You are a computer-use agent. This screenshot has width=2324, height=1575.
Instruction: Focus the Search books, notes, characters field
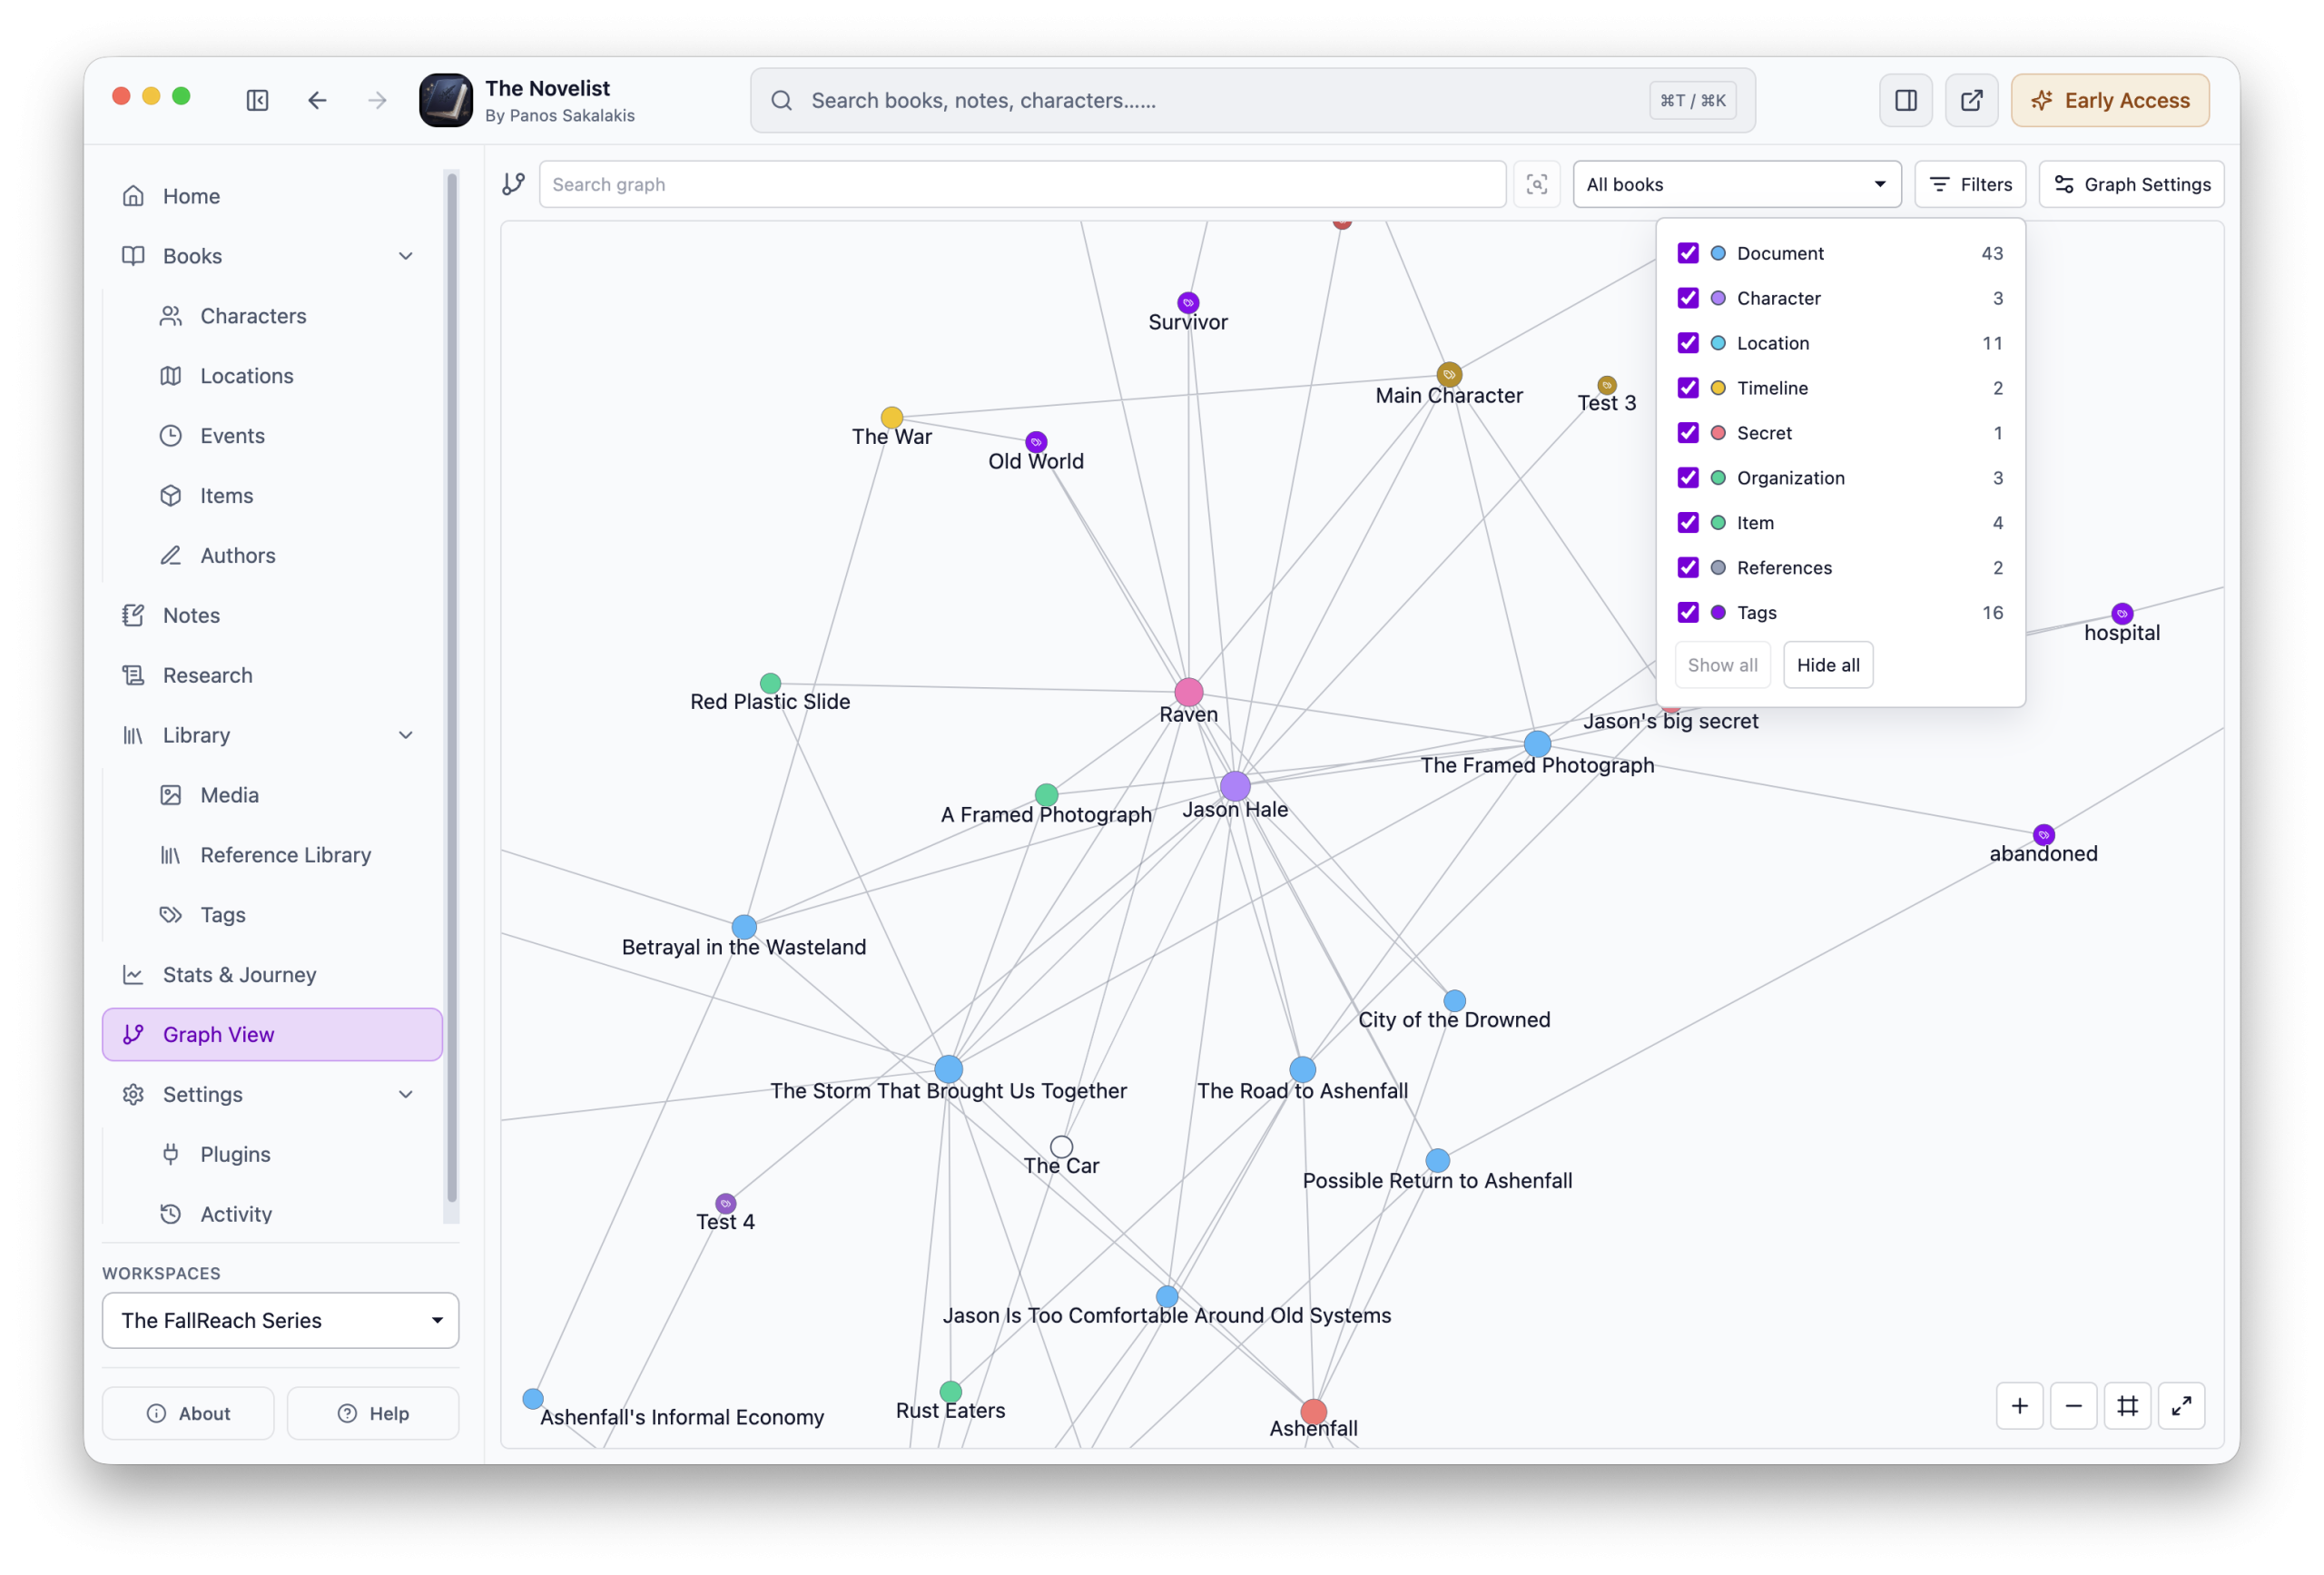[1252, 100]
